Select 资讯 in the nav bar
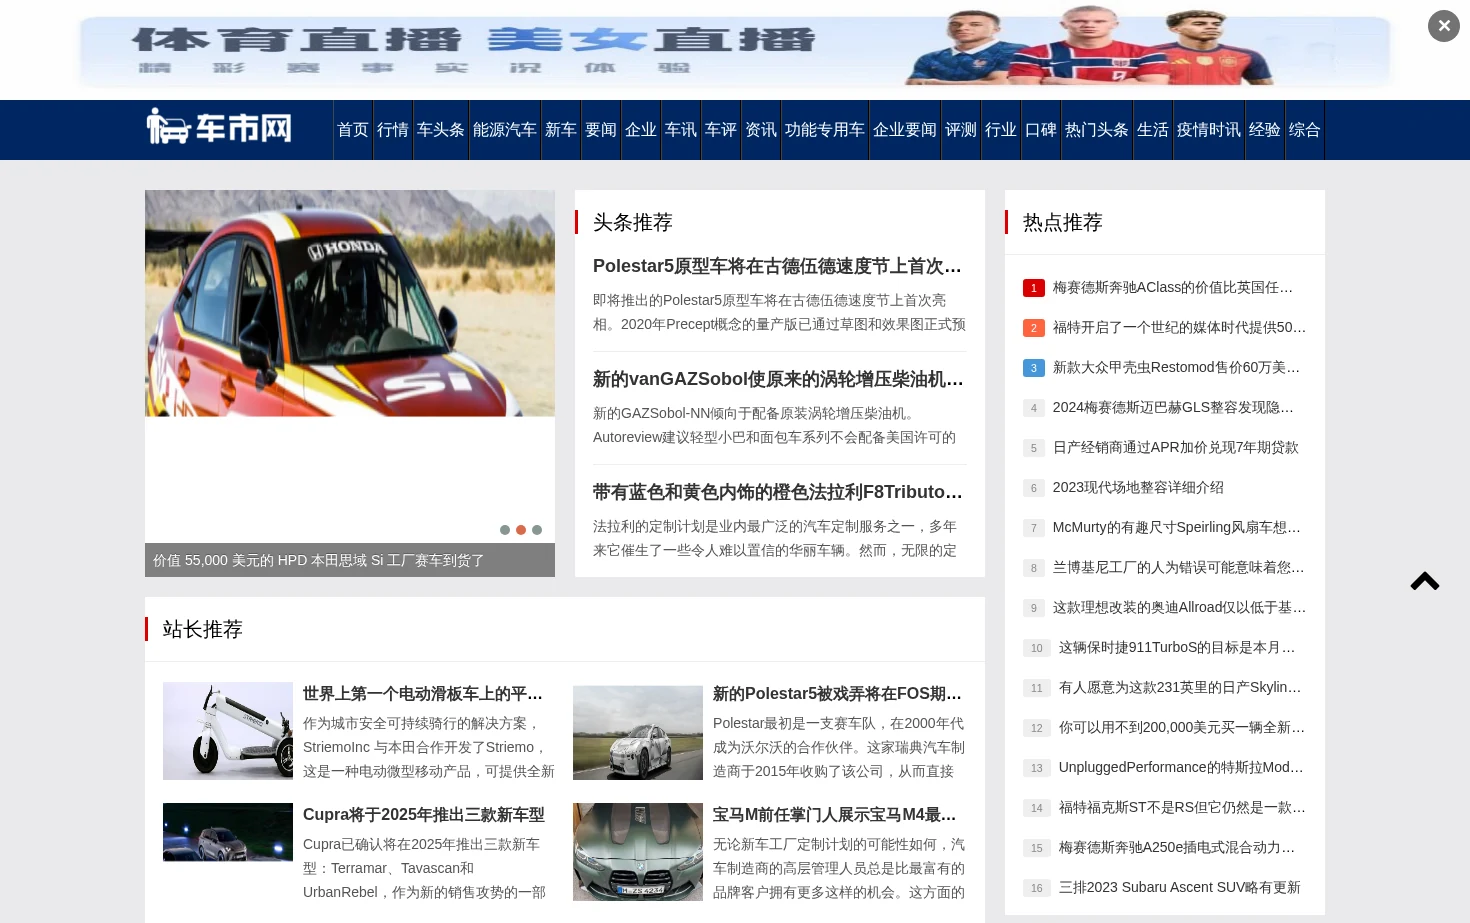Viewport: 1470px width, 923px height. 761,130
